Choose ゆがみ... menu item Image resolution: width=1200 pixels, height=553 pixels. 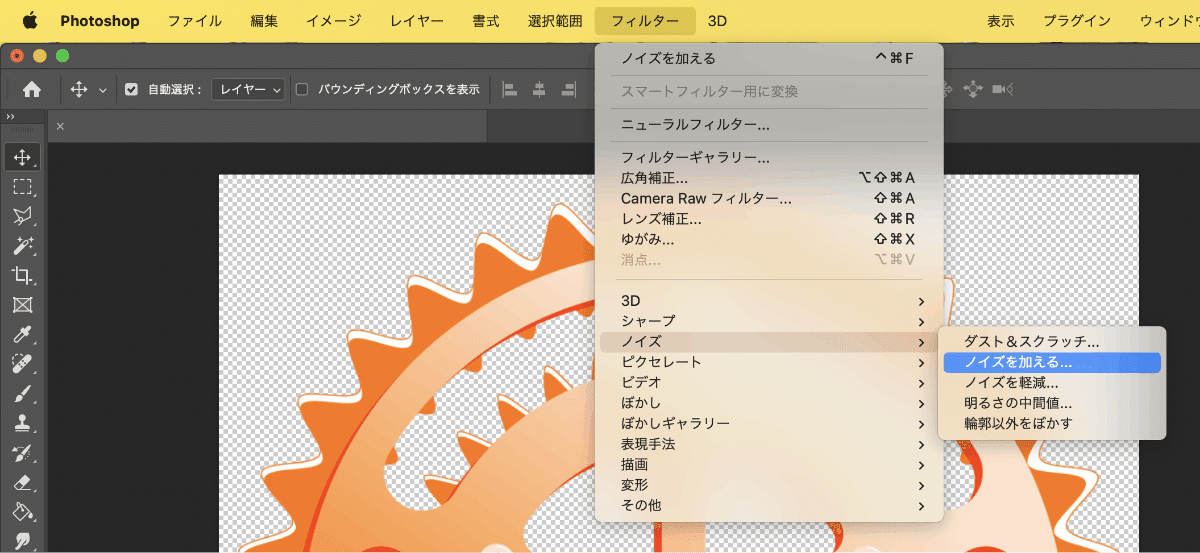[769, 239]
